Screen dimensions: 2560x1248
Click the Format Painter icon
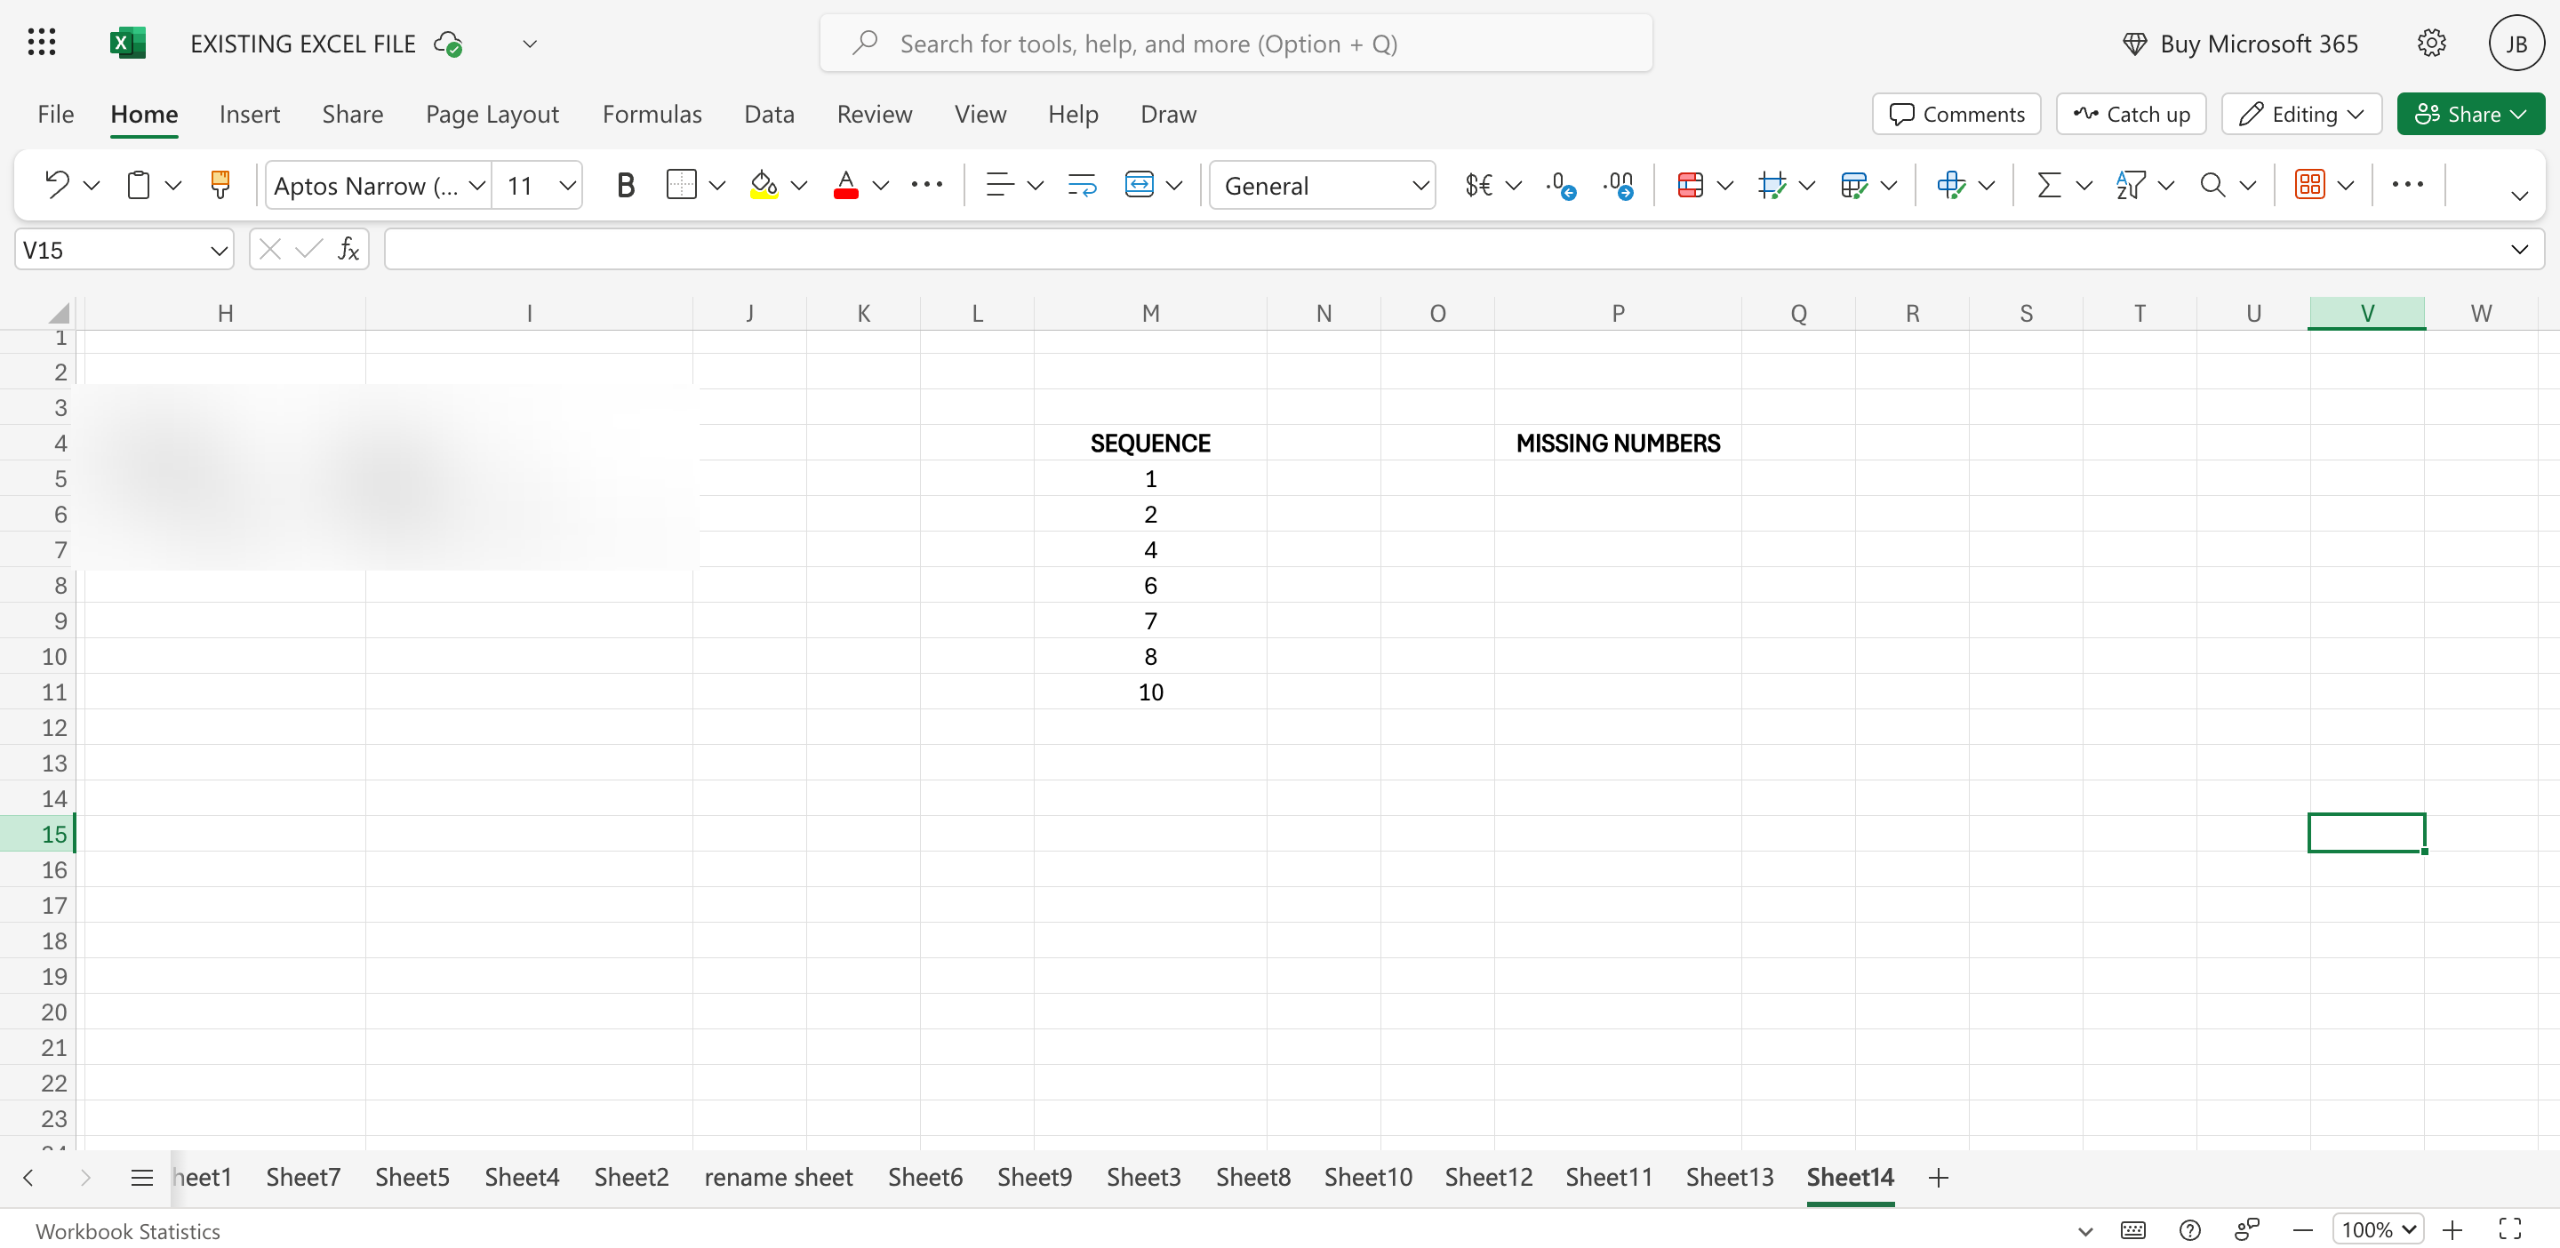click(220, 185)
